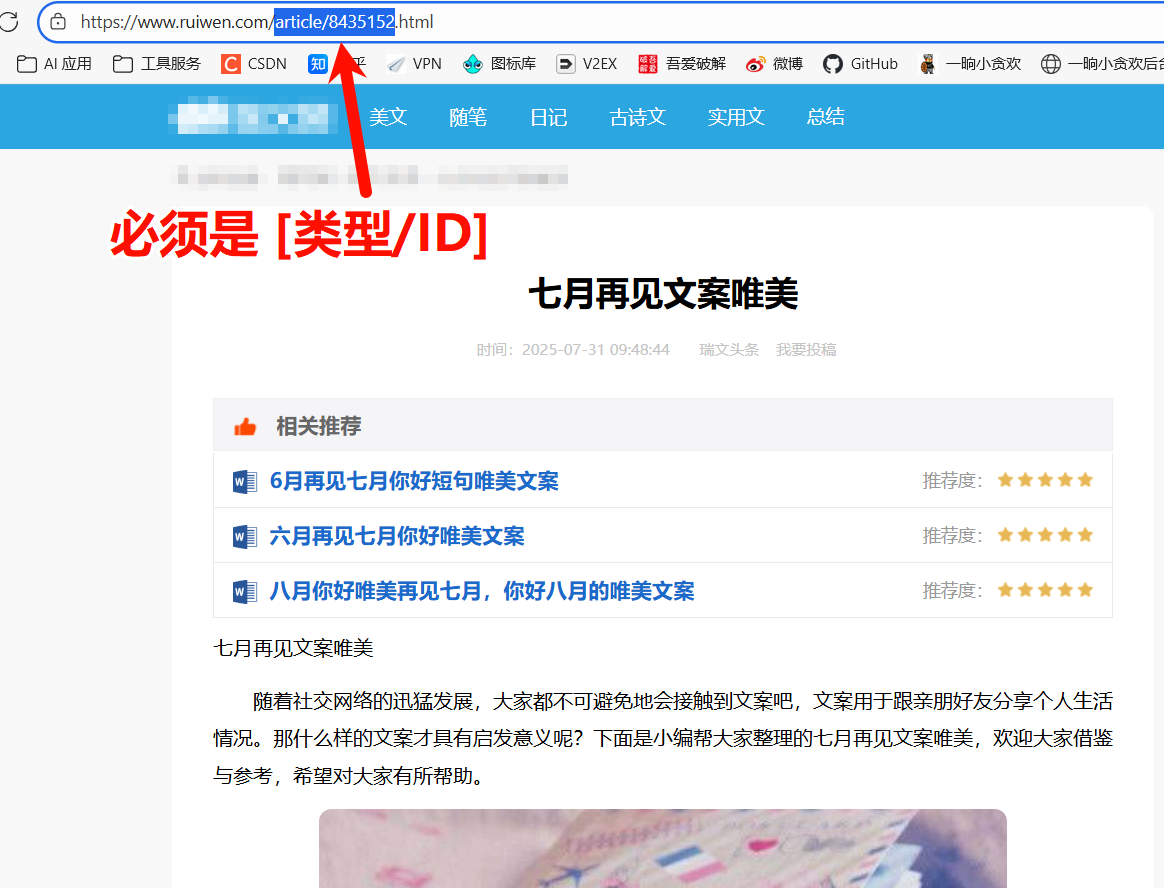This screenshot has height=888, width=1164.
Task: Click the site lock icon in address bar
Action: click(58, 21)
